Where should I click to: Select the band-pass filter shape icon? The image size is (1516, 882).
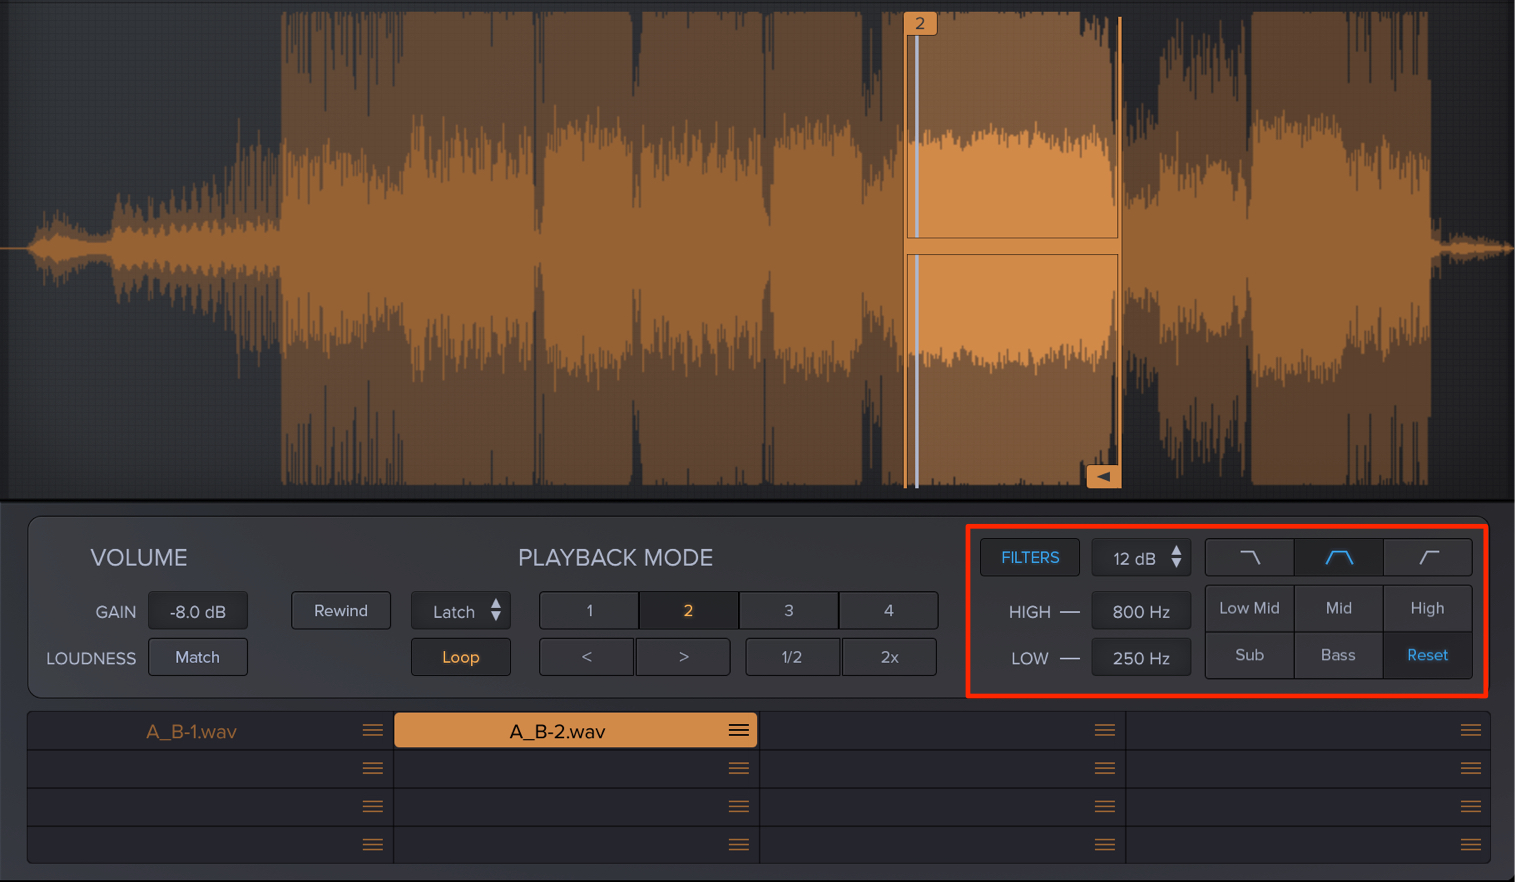click(x=1339, y=558)
